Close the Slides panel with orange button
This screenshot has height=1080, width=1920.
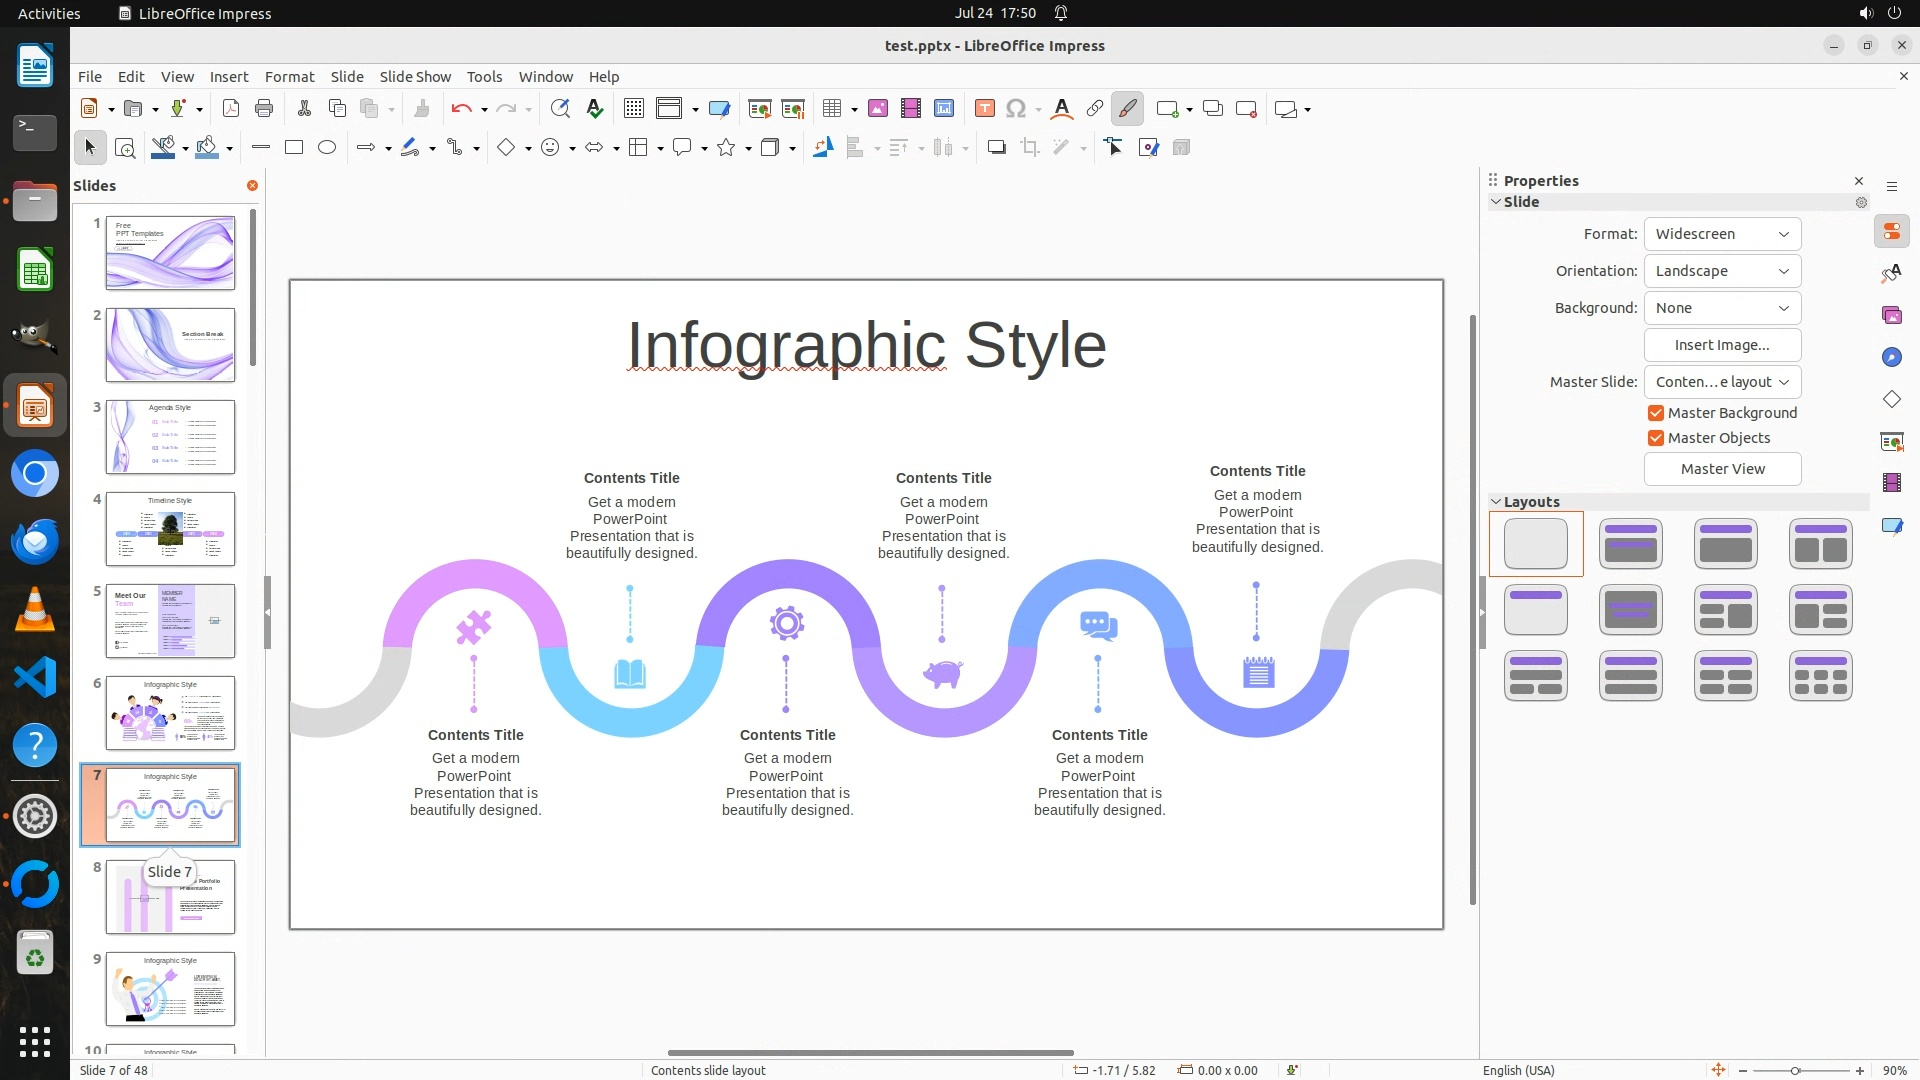(252, 185)
